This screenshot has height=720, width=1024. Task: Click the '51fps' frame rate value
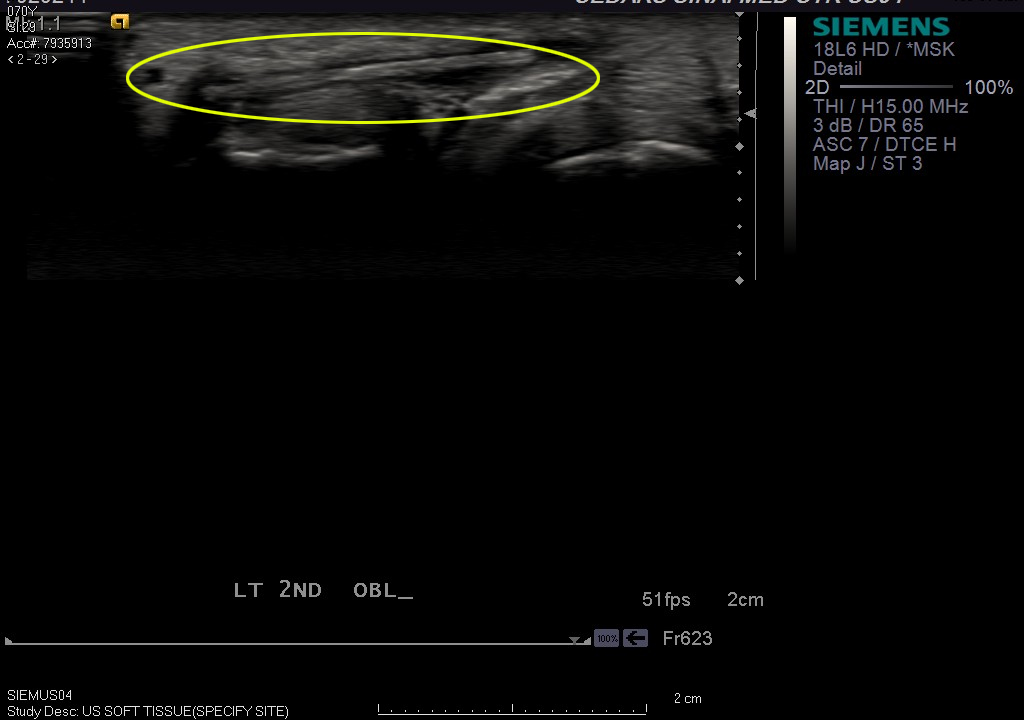(x=666, y=600)
